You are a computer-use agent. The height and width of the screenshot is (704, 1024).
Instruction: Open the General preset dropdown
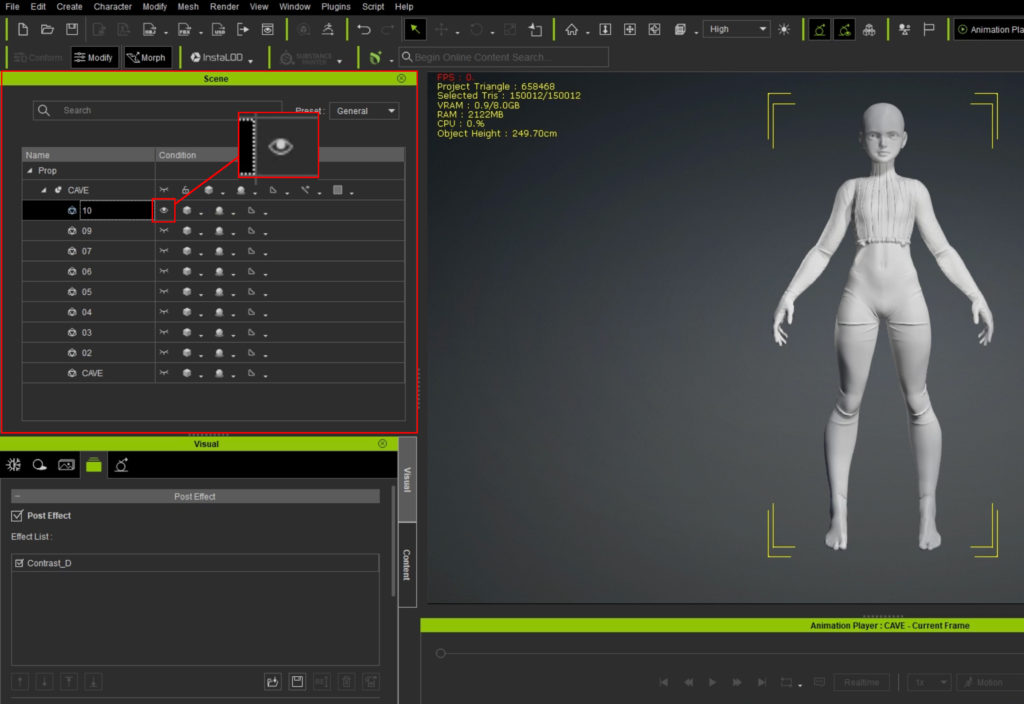[363, 111]
